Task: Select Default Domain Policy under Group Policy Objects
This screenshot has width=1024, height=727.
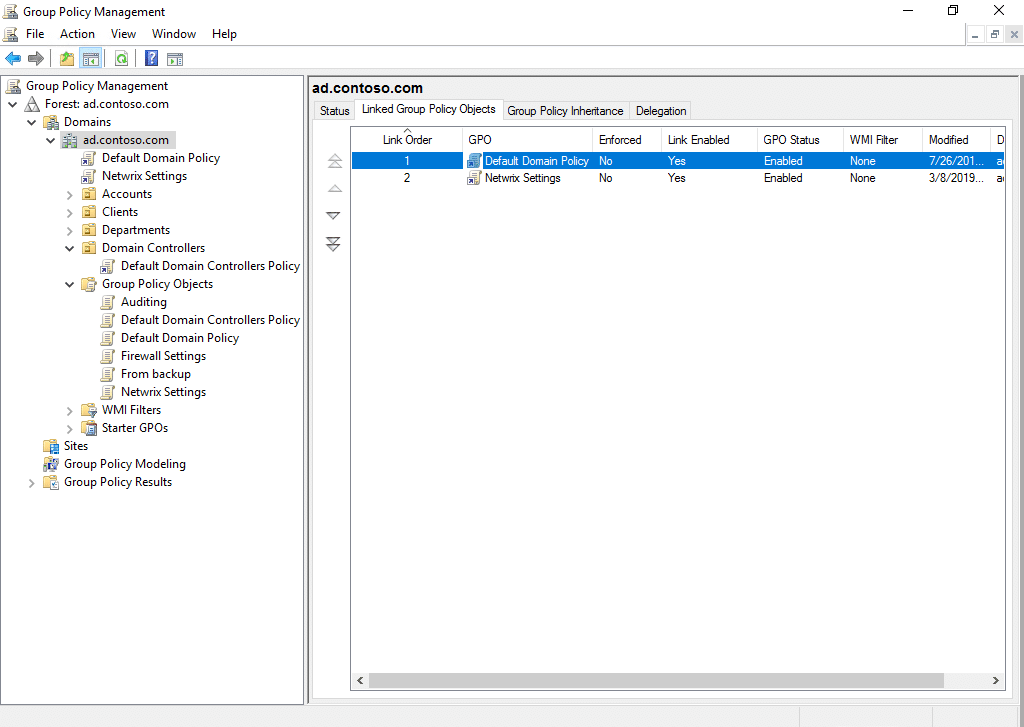Action: pyautogui.click(x=180, y=338)
